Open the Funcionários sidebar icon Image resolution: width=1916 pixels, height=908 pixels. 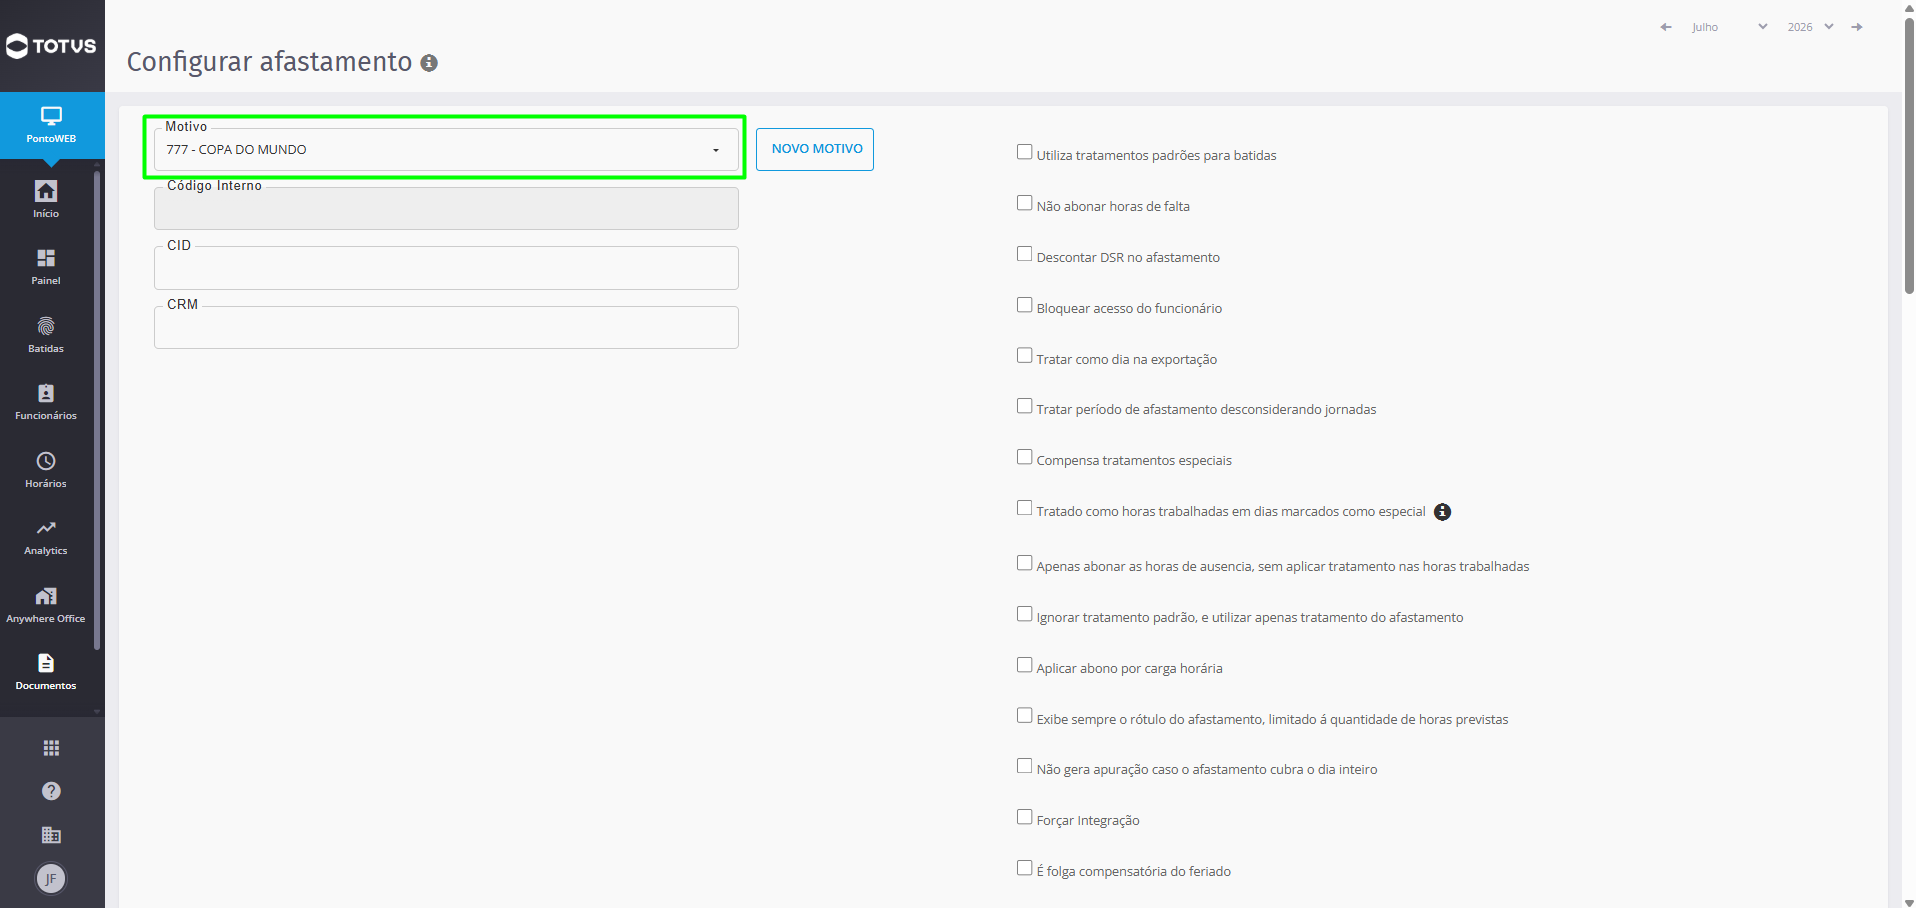click(46, 393)
